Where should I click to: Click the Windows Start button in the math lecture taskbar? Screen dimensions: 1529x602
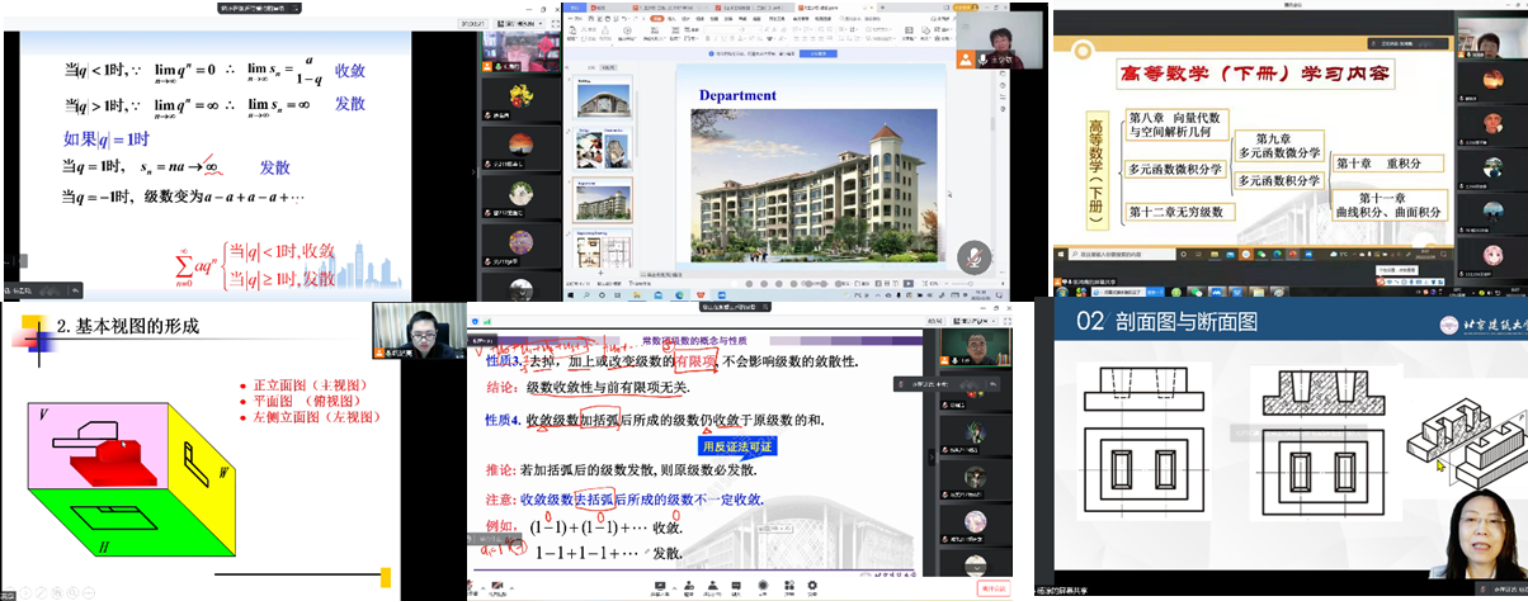tap(1060, 256)
